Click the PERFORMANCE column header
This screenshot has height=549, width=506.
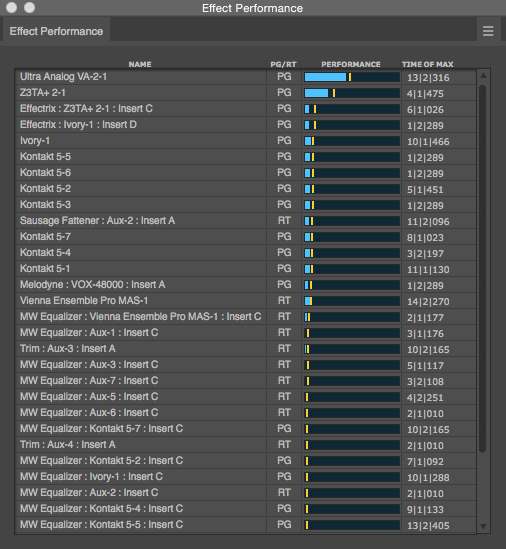(351, 64)
